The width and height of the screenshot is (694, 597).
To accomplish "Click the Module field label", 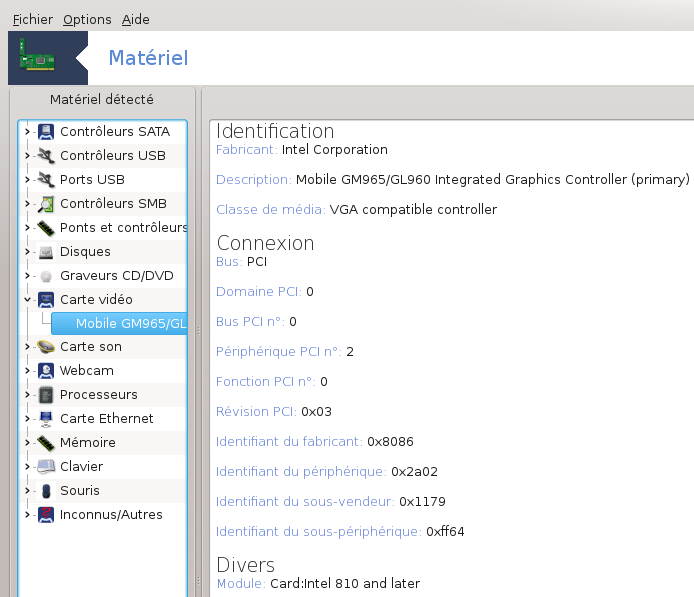I will click(x=241, y=583).
